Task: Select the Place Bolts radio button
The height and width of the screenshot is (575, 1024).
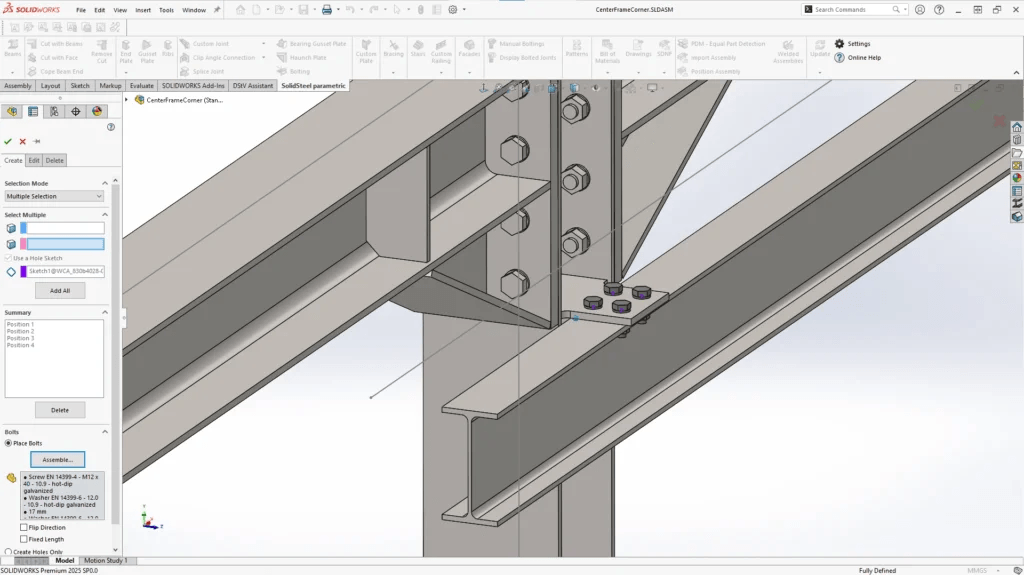Action: (9, 443)
